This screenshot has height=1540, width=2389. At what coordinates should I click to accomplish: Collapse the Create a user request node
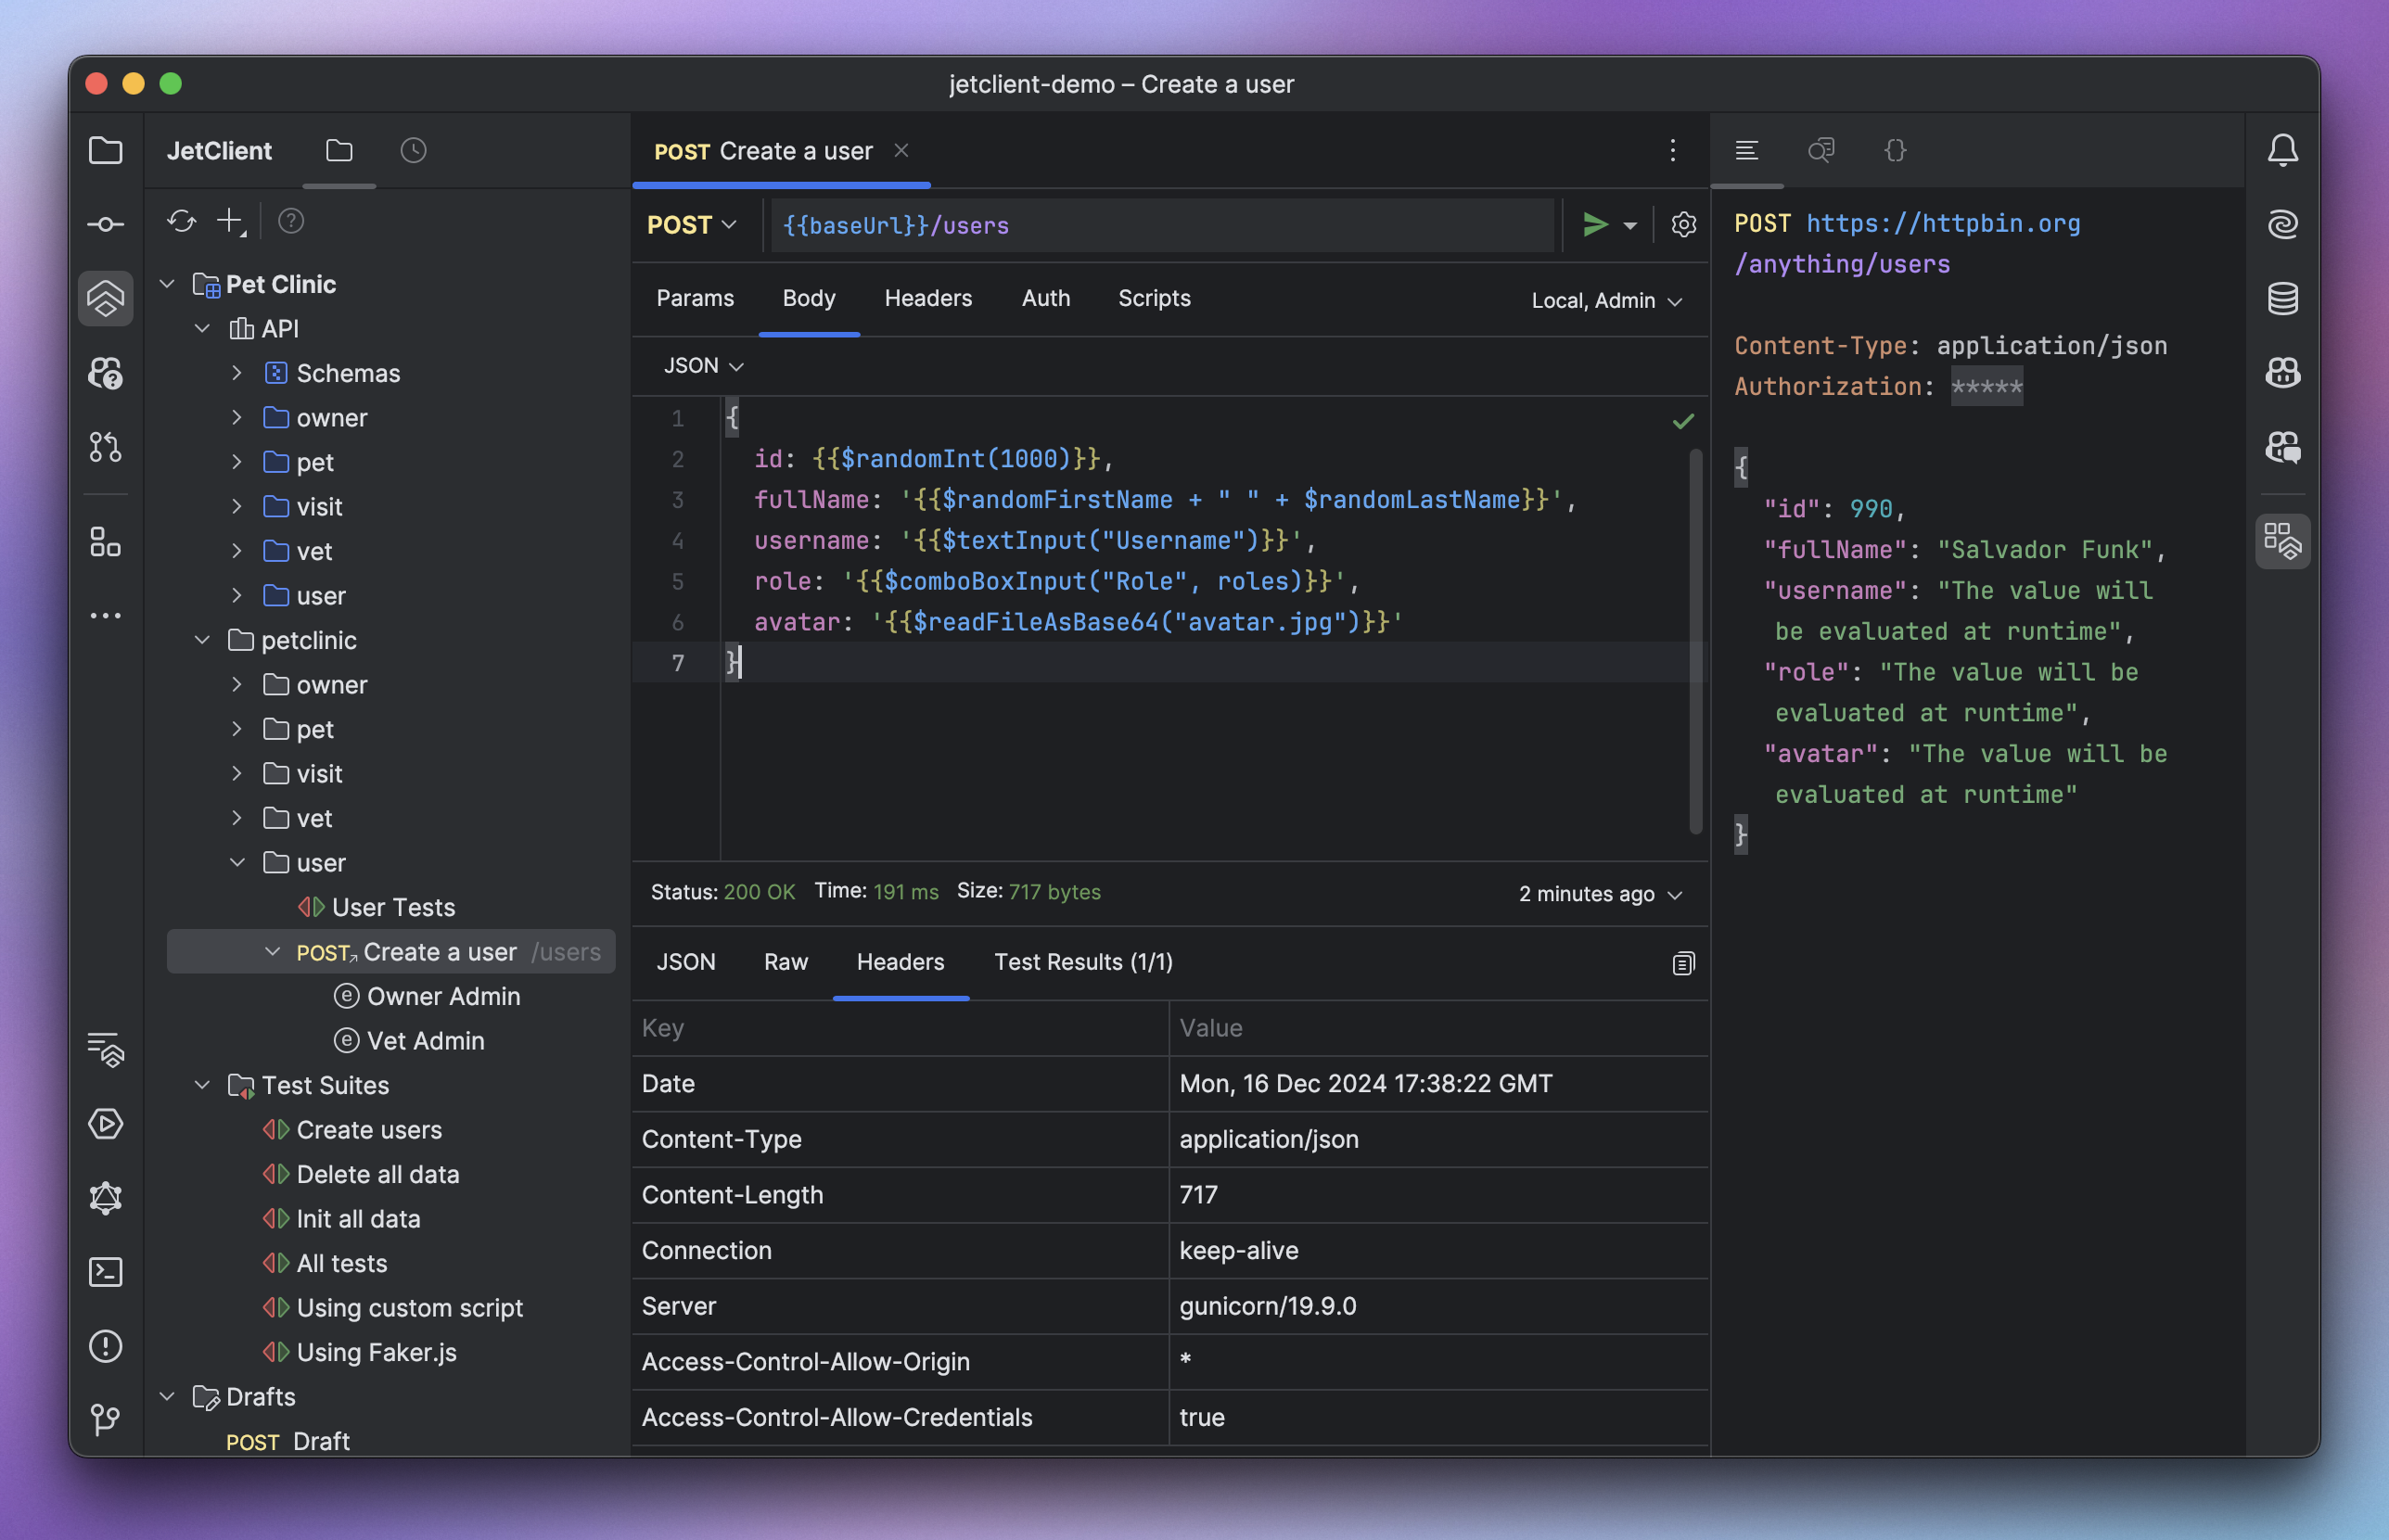272,952
